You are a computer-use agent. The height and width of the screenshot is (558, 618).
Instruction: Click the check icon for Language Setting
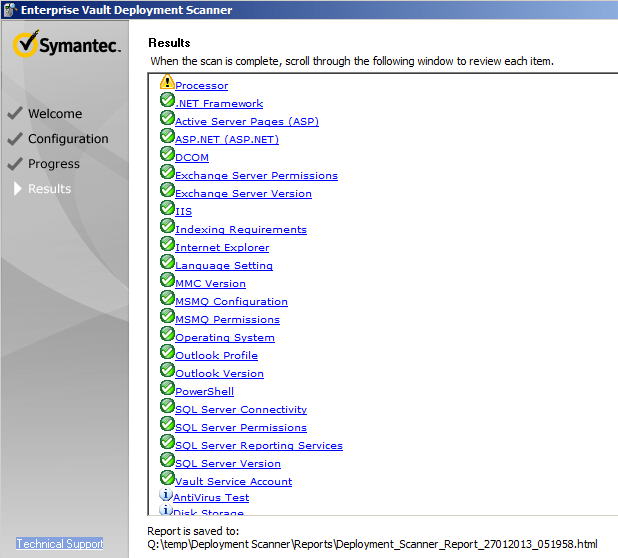167,262
